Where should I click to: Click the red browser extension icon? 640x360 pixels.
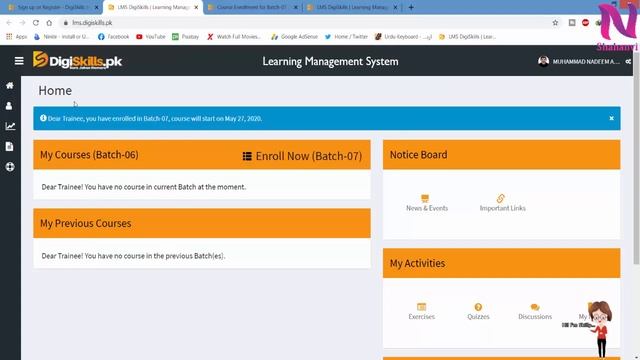click(x=585, y=22)
